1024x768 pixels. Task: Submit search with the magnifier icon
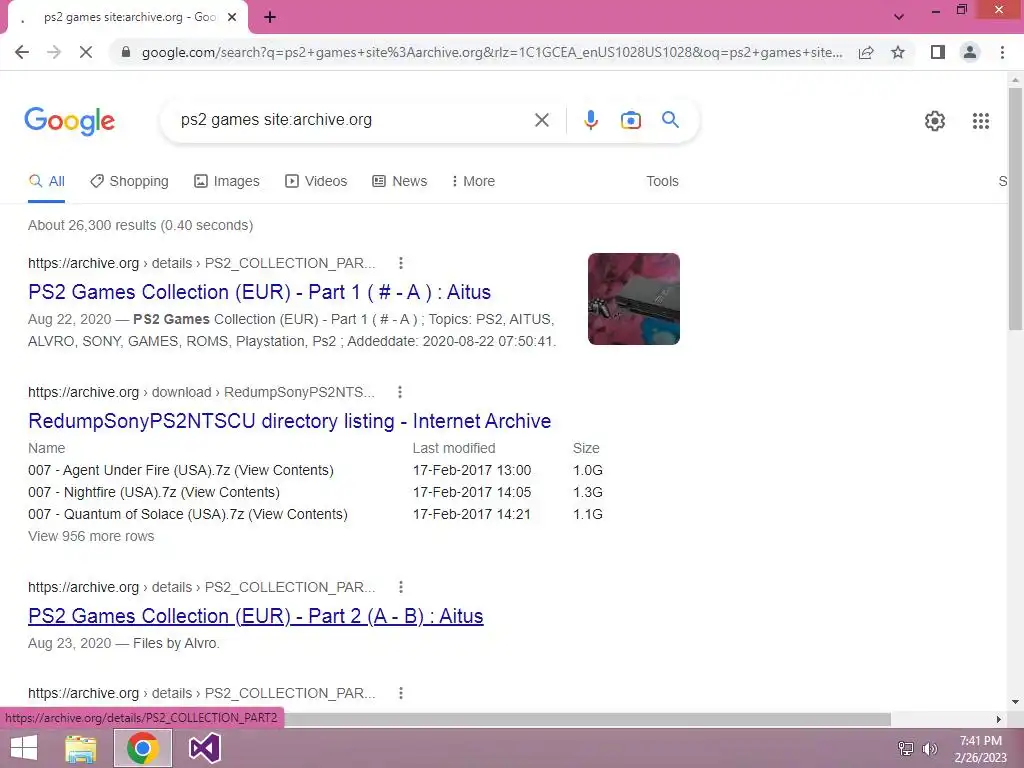click(x=670, y=120)
